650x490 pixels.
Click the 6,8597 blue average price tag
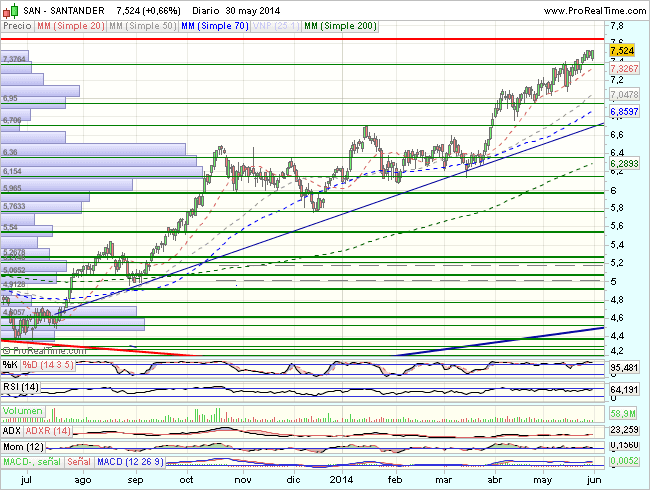(x=624, y=111)
